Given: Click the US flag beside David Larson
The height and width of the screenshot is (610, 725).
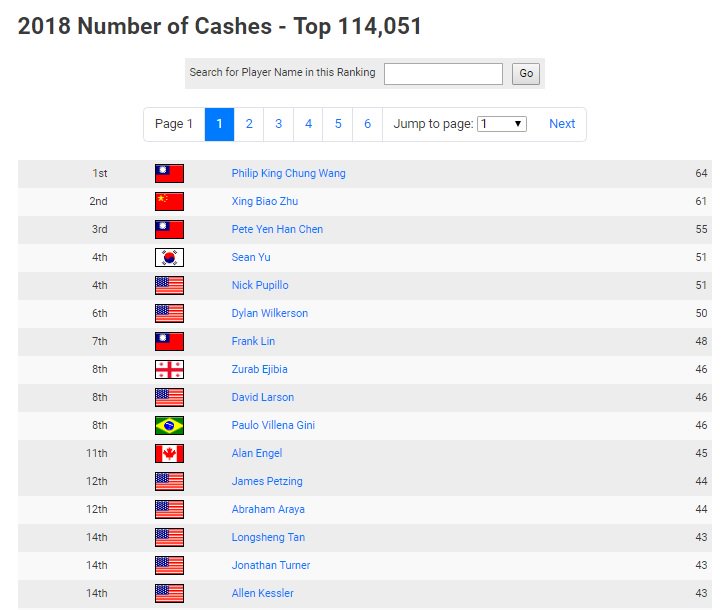Looking at the screenshot, I should click(169, 397).
